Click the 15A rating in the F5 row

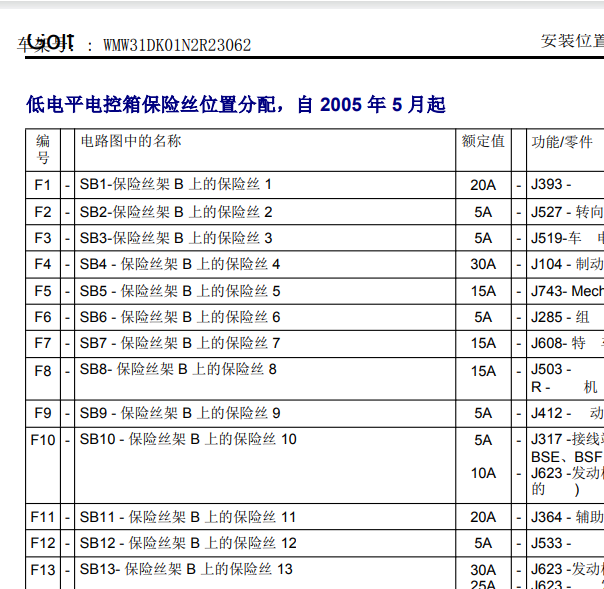tap(483, 291)
